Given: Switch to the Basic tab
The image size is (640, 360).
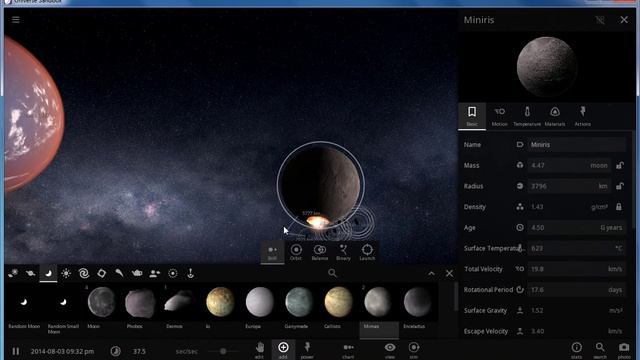Looking at the screenshot, I should coord(472,116).
